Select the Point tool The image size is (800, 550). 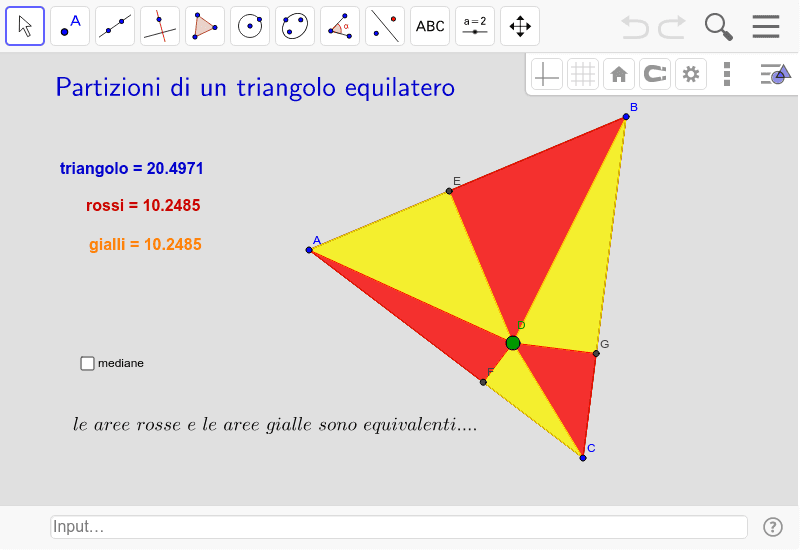click(70, 26)
